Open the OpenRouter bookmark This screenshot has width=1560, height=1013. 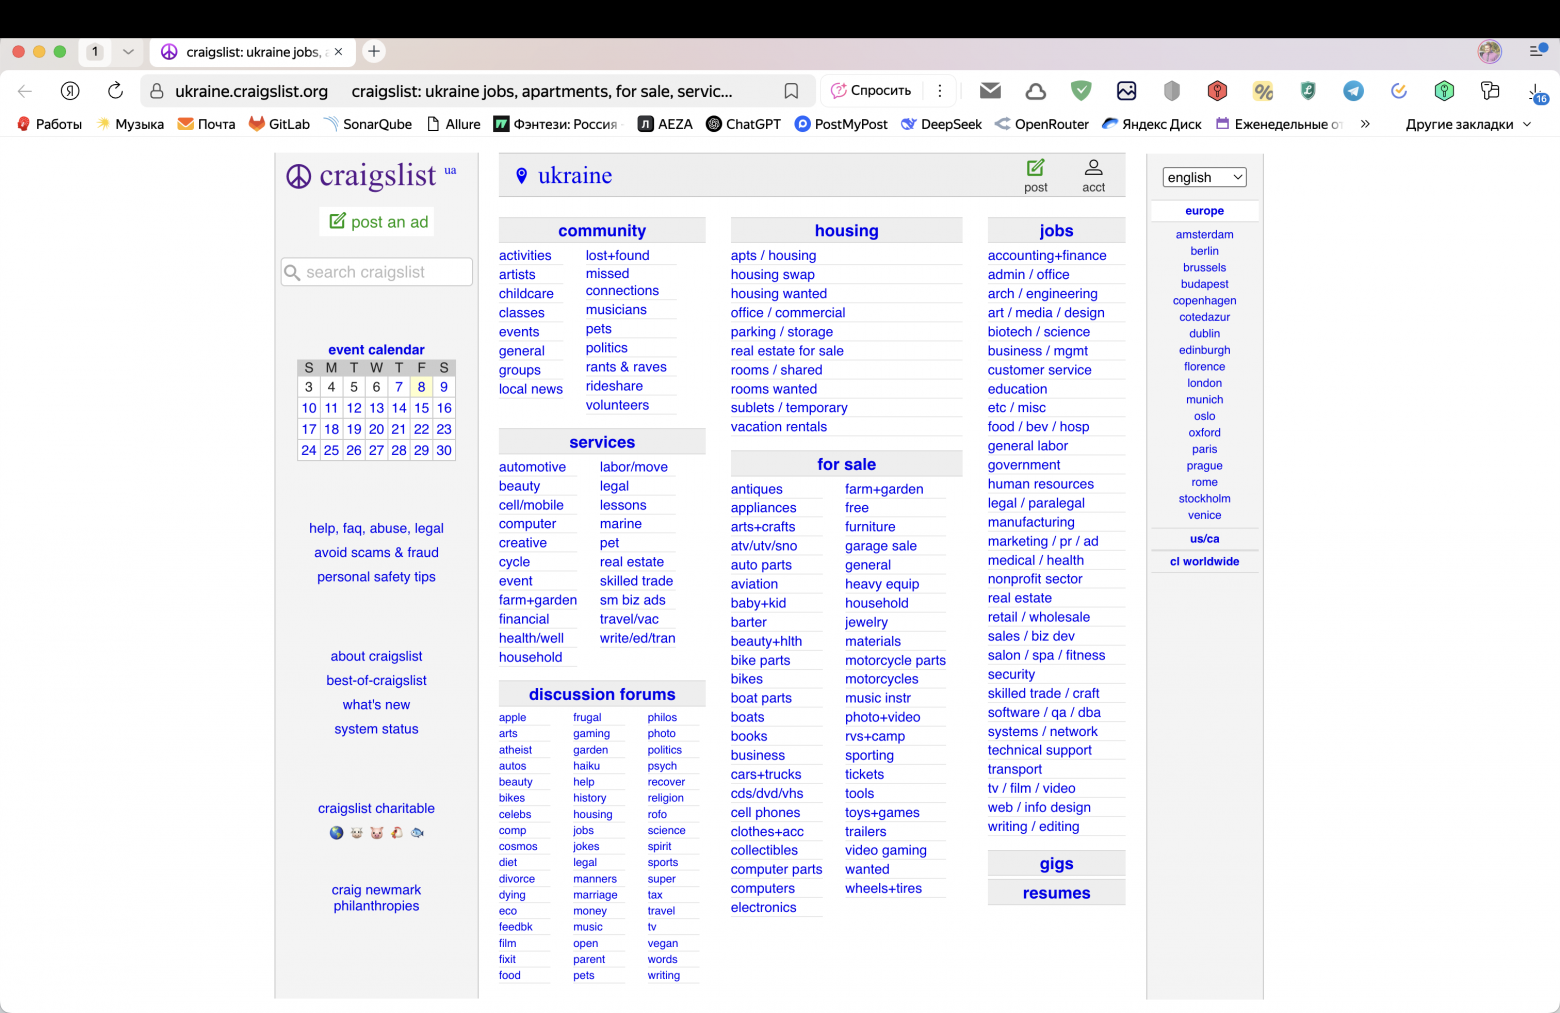pos(1041,124)
